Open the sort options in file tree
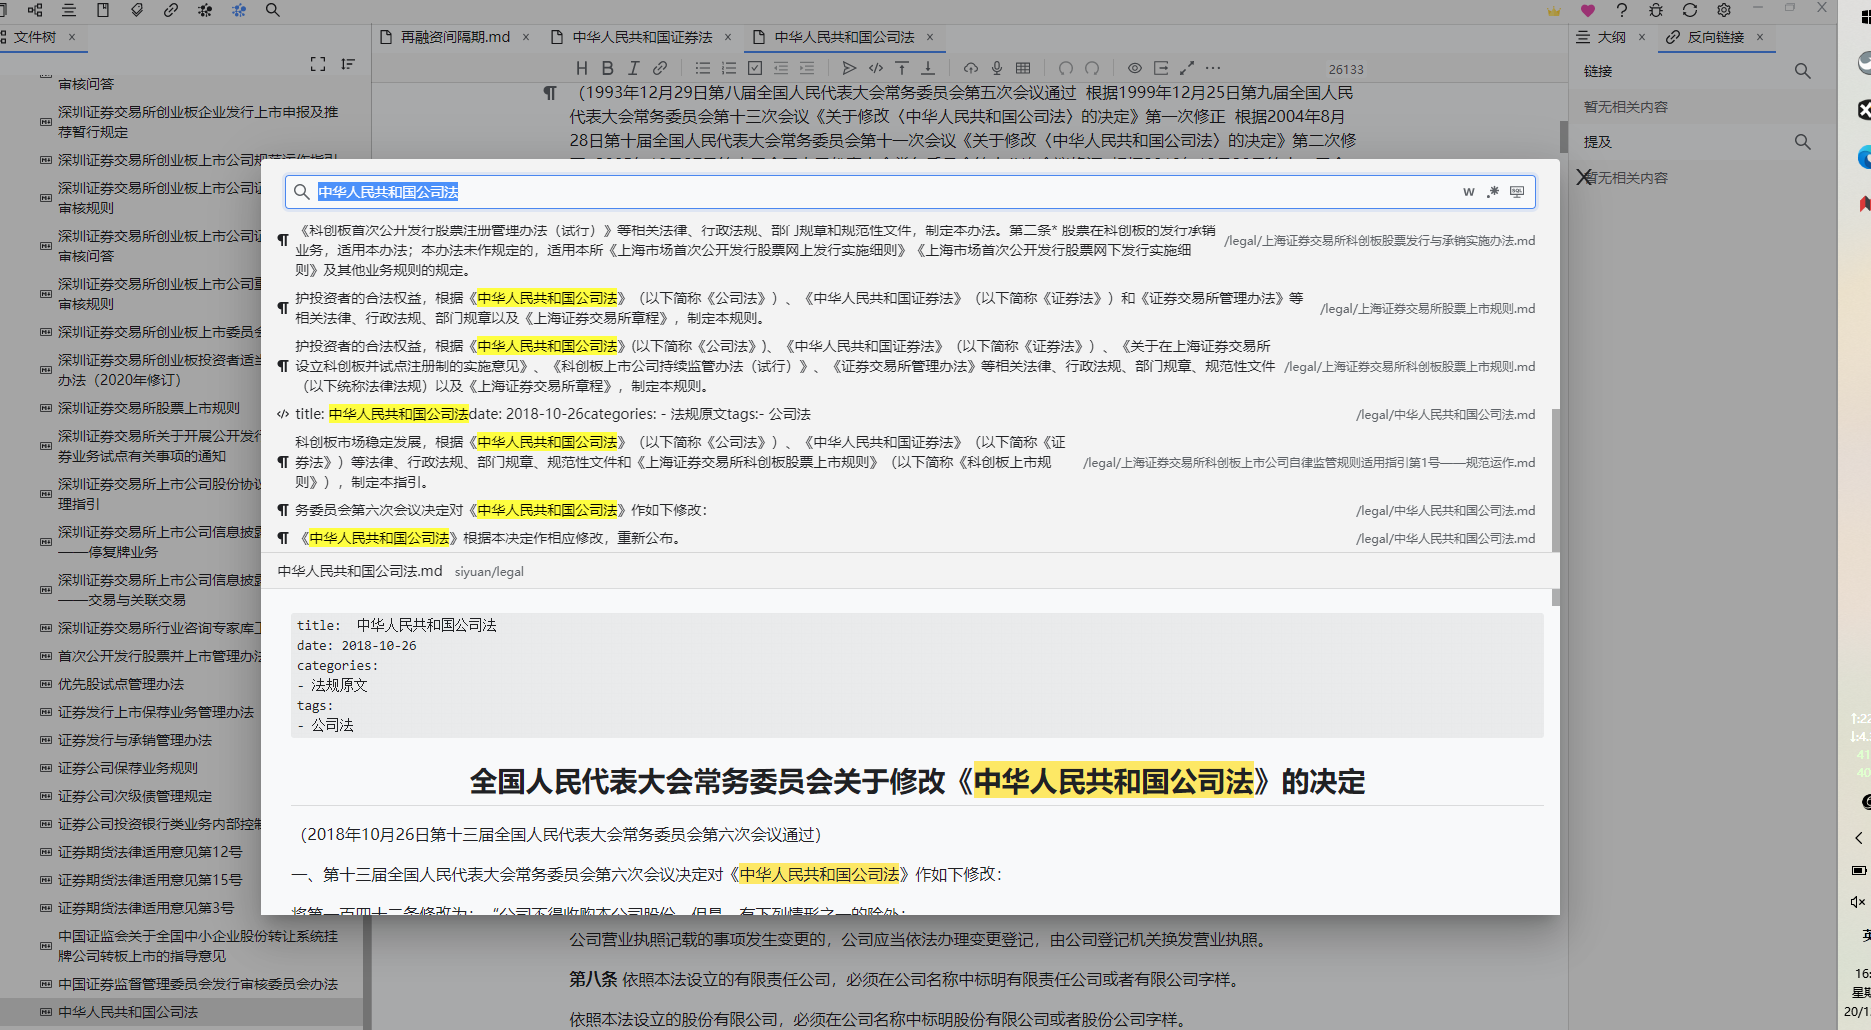 (348, 64)
